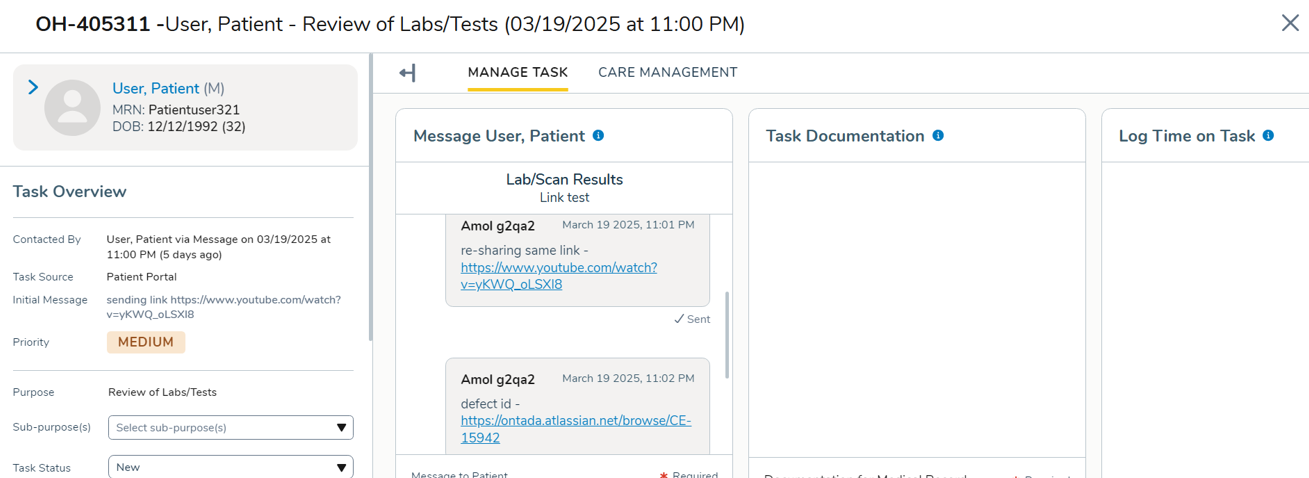The height and width of the screenshot is (478, 1309).
Task: Click info icon beside Log Time on Task
Action: coord(1268,136)
